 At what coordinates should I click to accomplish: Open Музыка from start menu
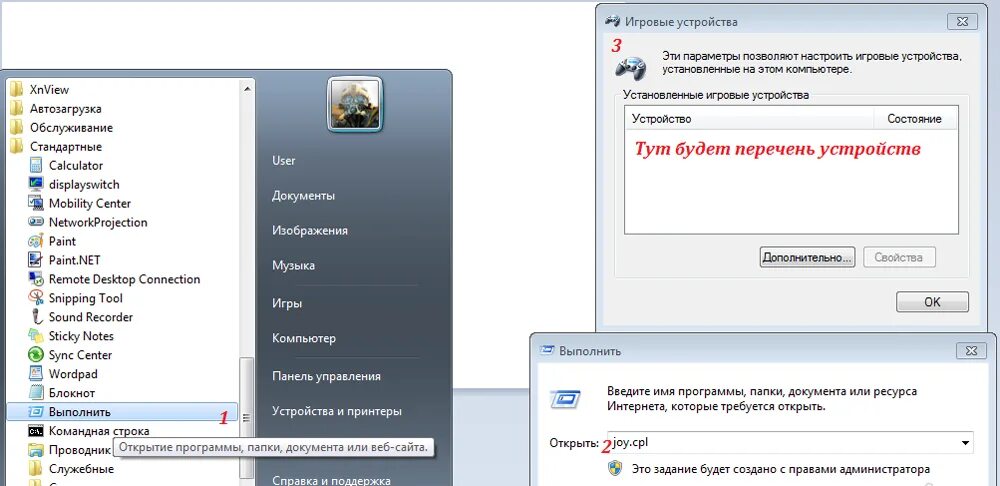[x=293, y=265]
